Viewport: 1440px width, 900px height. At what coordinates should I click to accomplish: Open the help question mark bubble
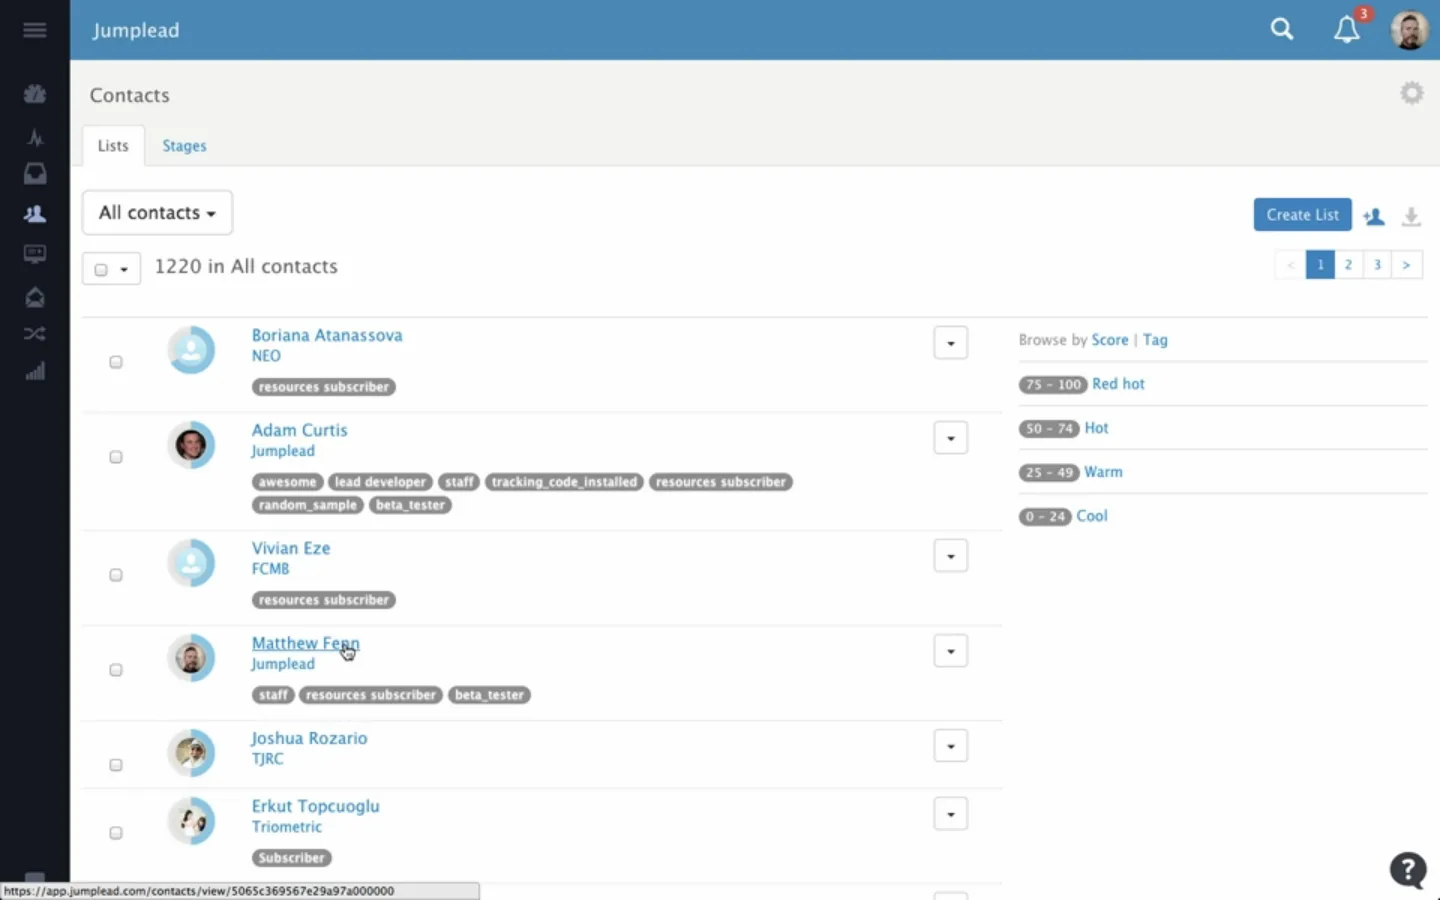(1408, 870)
